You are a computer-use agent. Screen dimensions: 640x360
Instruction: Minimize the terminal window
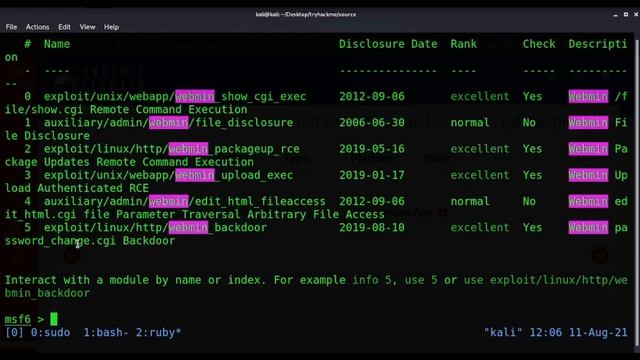616,15
